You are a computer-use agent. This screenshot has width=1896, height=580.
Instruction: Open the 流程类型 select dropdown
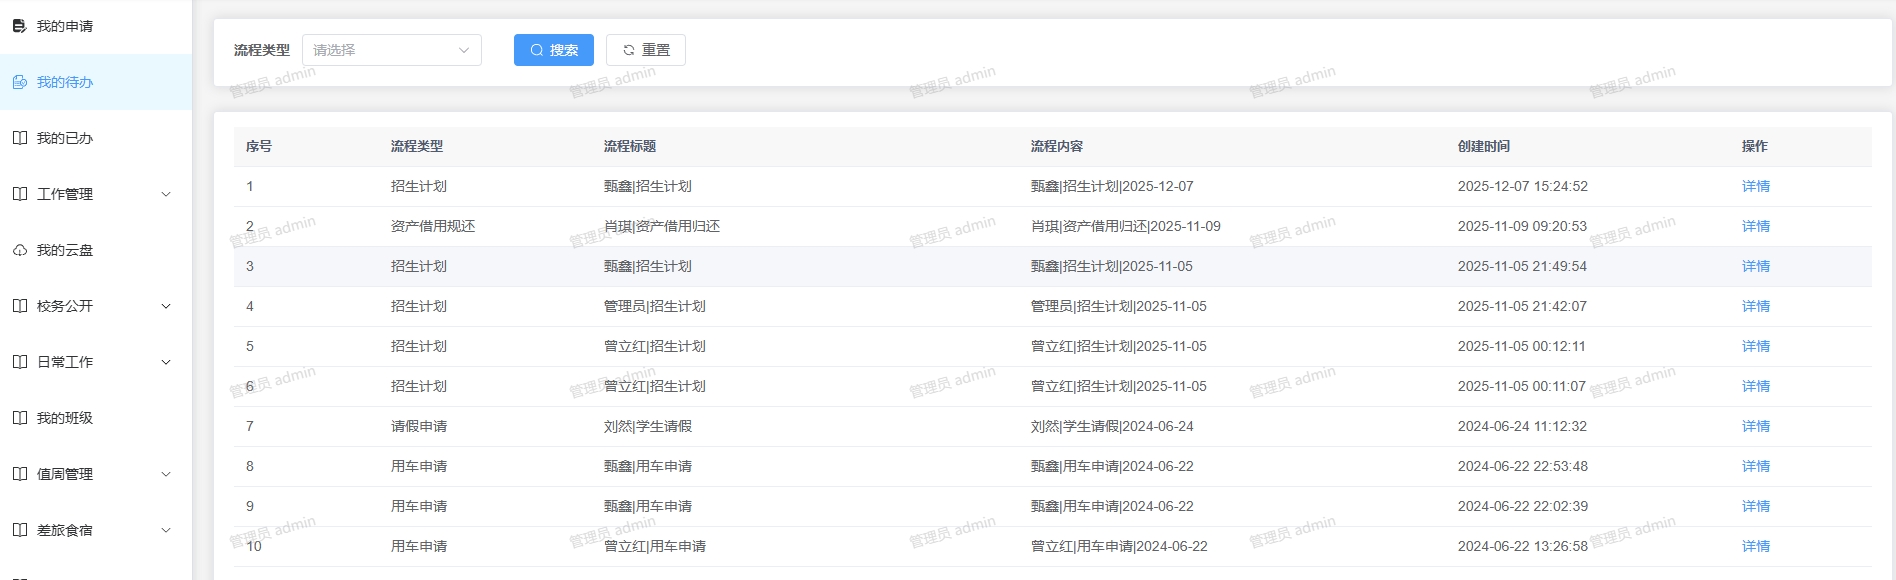(x=391, y=50)
